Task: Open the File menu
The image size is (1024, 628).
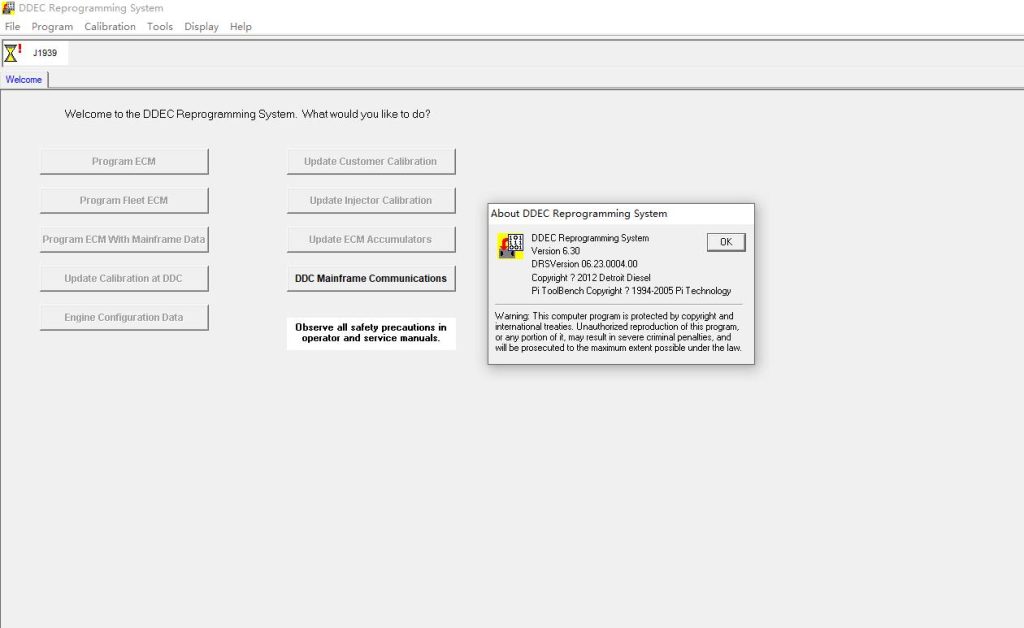Action: coord(12,27)
